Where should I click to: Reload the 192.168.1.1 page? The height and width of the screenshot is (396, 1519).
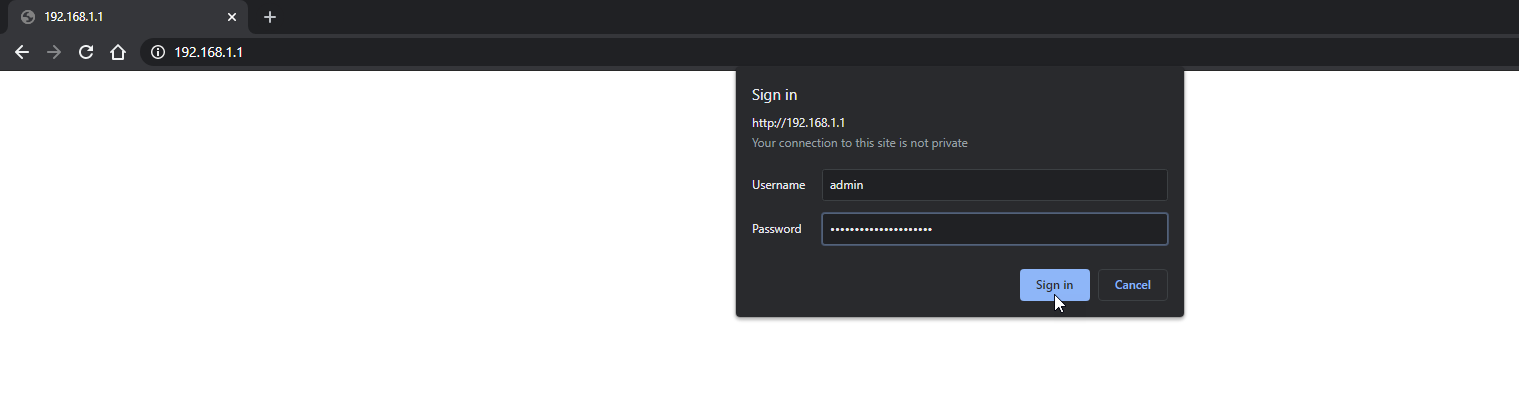tap(86, 52)
